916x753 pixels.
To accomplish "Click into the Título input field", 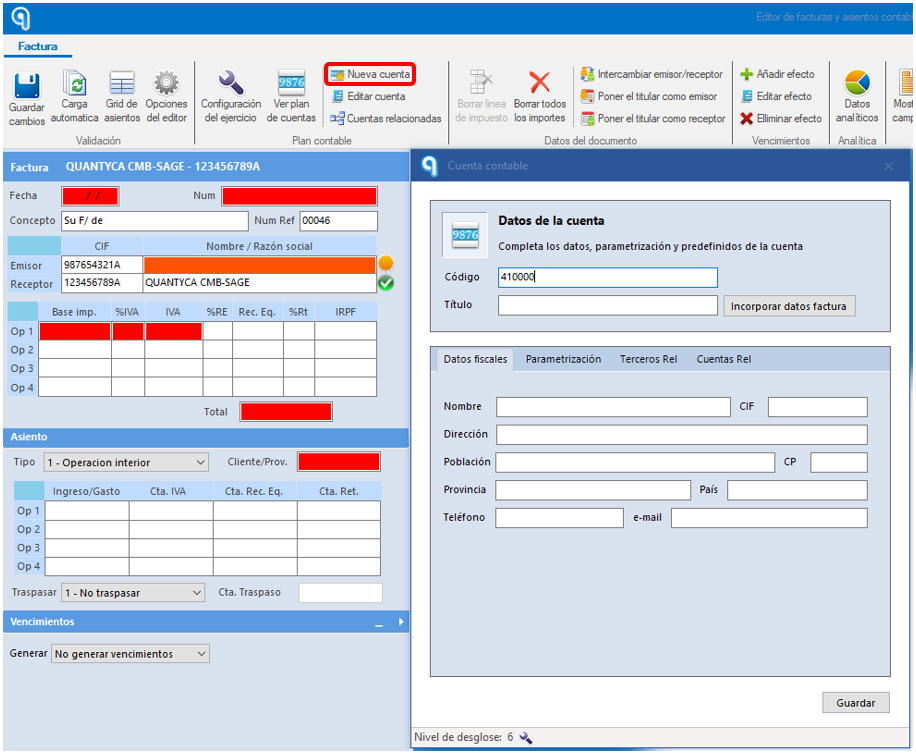I will coord(608,306).
